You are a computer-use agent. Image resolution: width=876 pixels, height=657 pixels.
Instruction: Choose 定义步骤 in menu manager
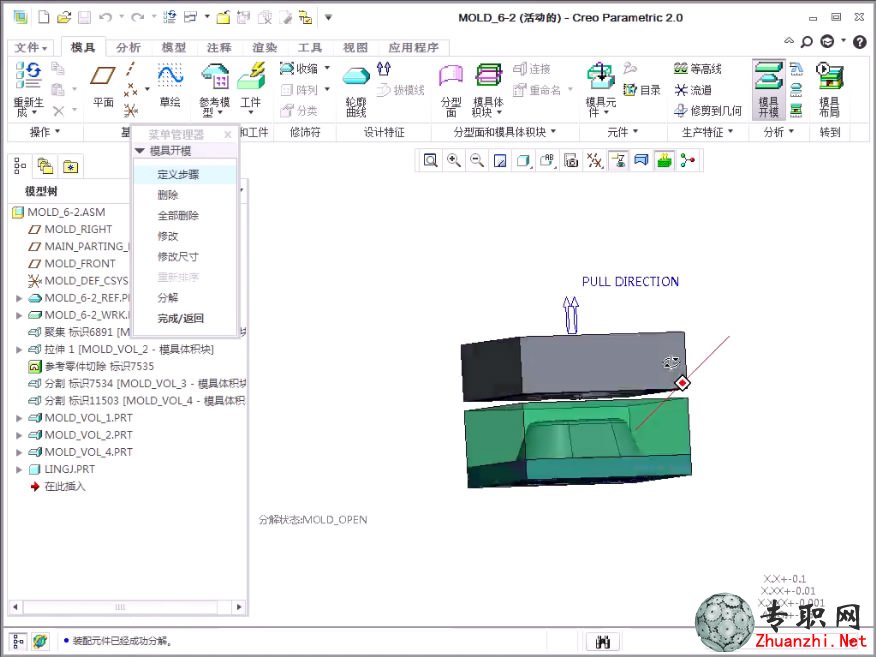[x=178, y=174]
